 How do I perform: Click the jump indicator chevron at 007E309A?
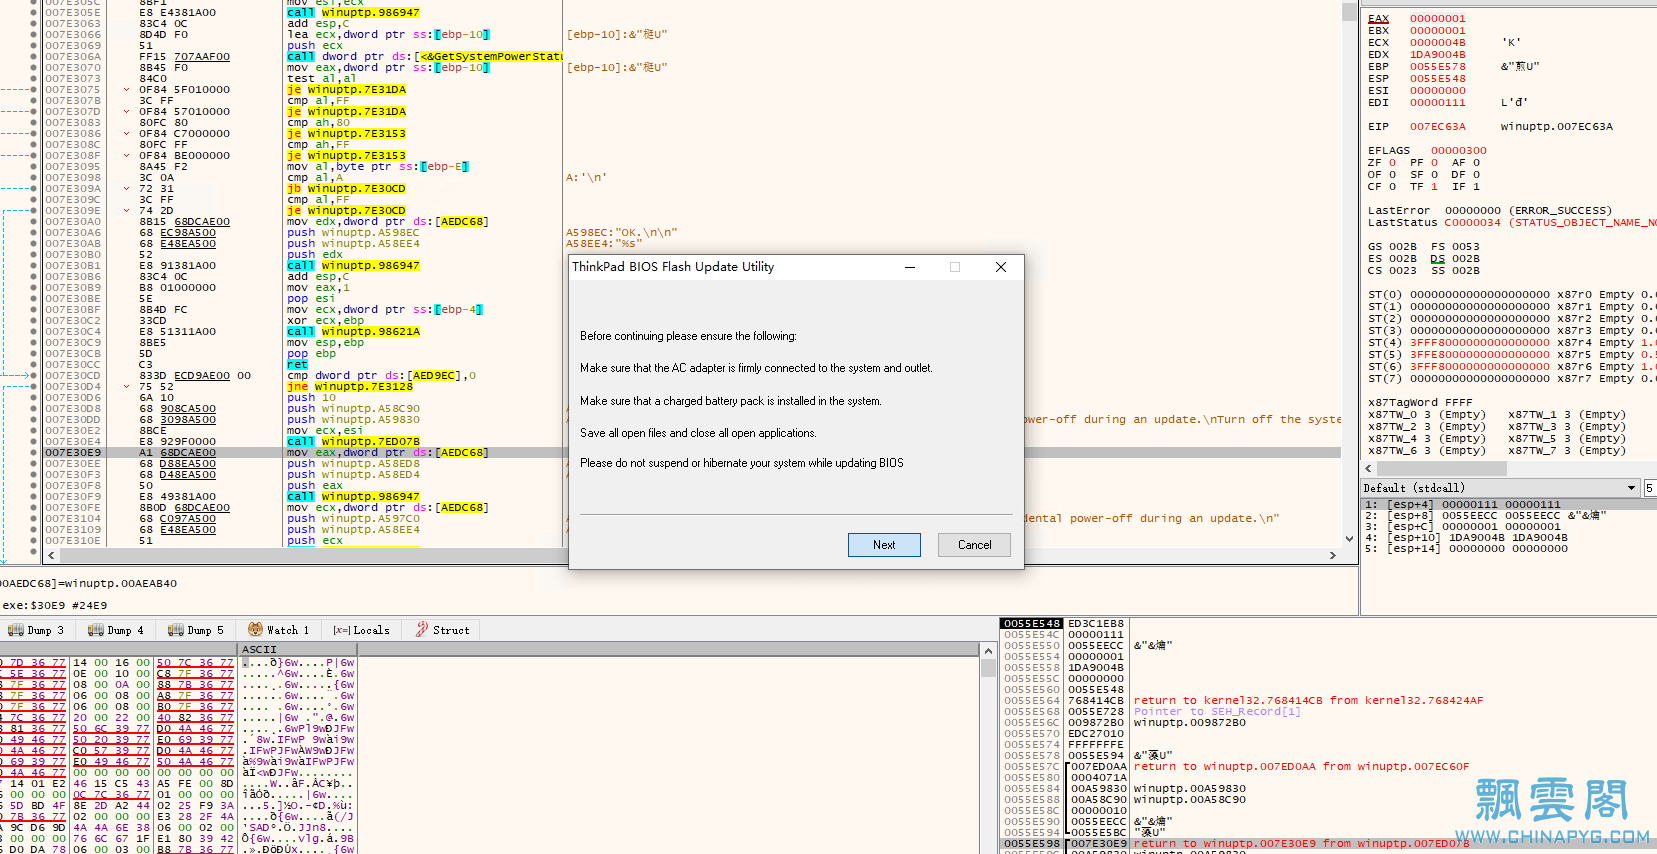tap(126, 189)
